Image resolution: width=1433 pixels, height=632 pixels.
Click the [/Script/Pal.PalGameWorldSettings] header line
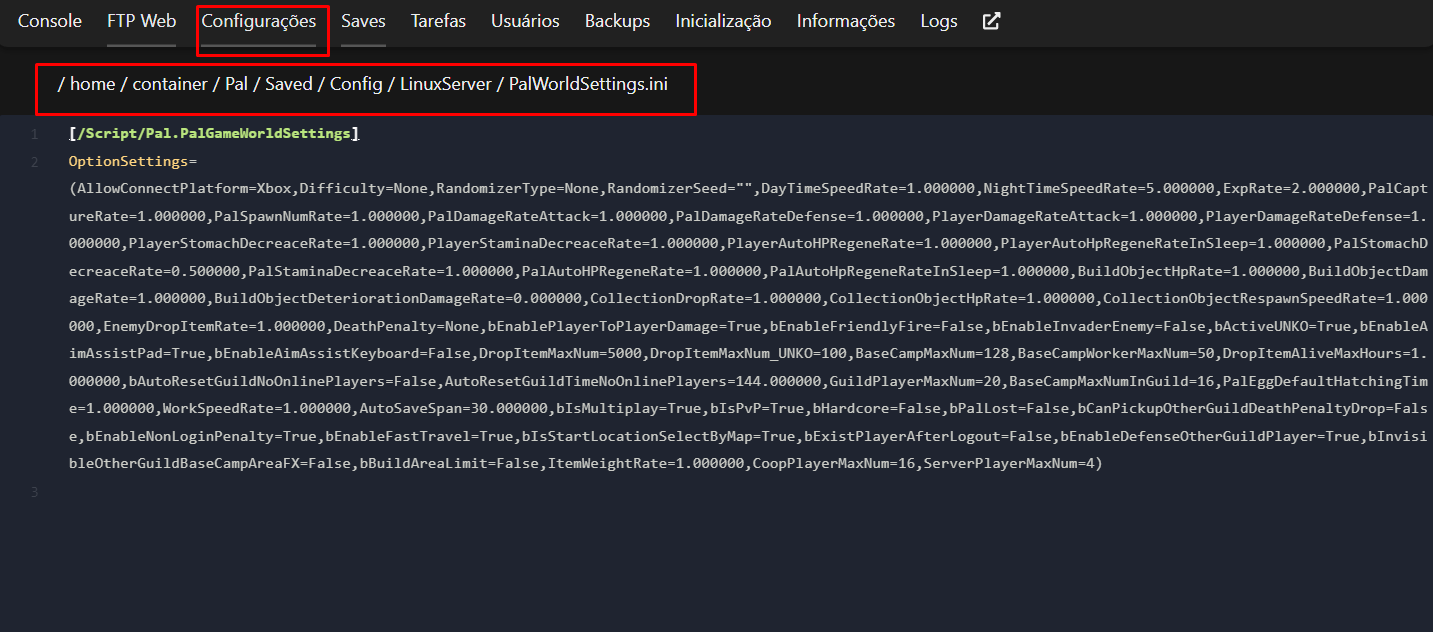(214, 133)
